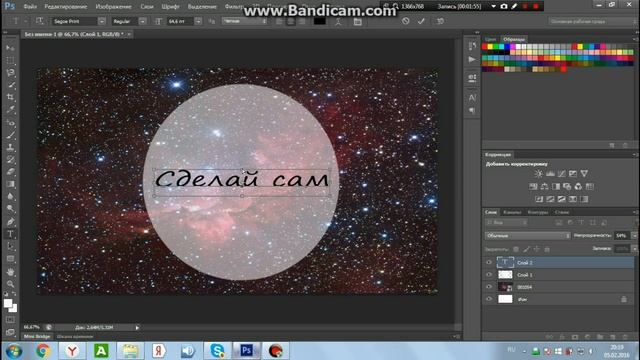Select the Crop tool
This screenshot has width=640, height=360.
(10, 97)
